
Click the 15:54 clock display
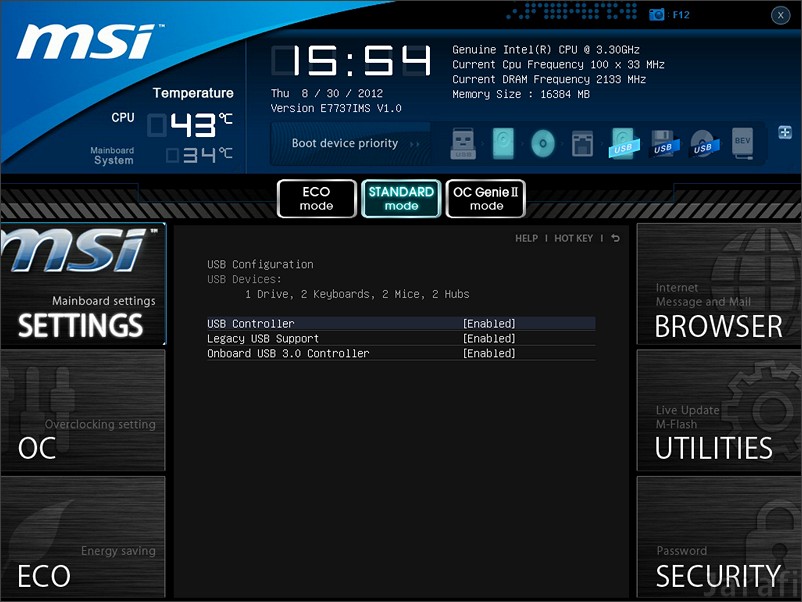tap(351, 61)
